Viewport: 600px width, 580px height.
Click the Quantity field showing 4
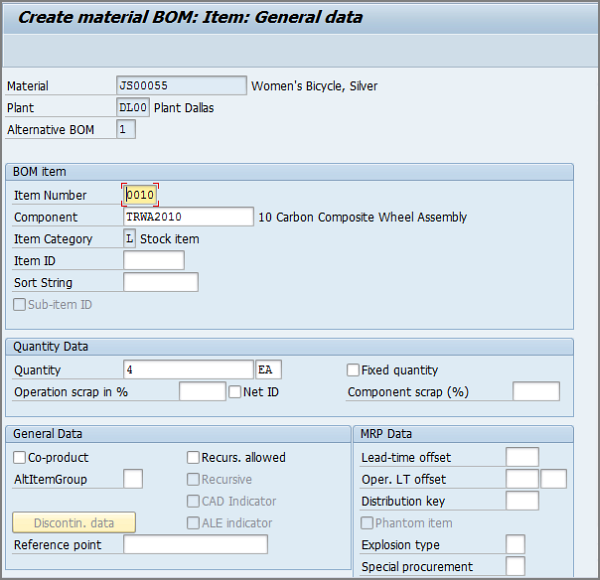point(188,370)
